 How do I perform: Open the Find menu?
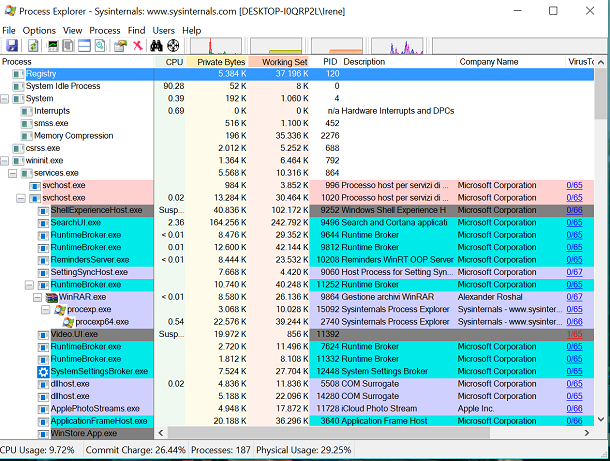136,30
